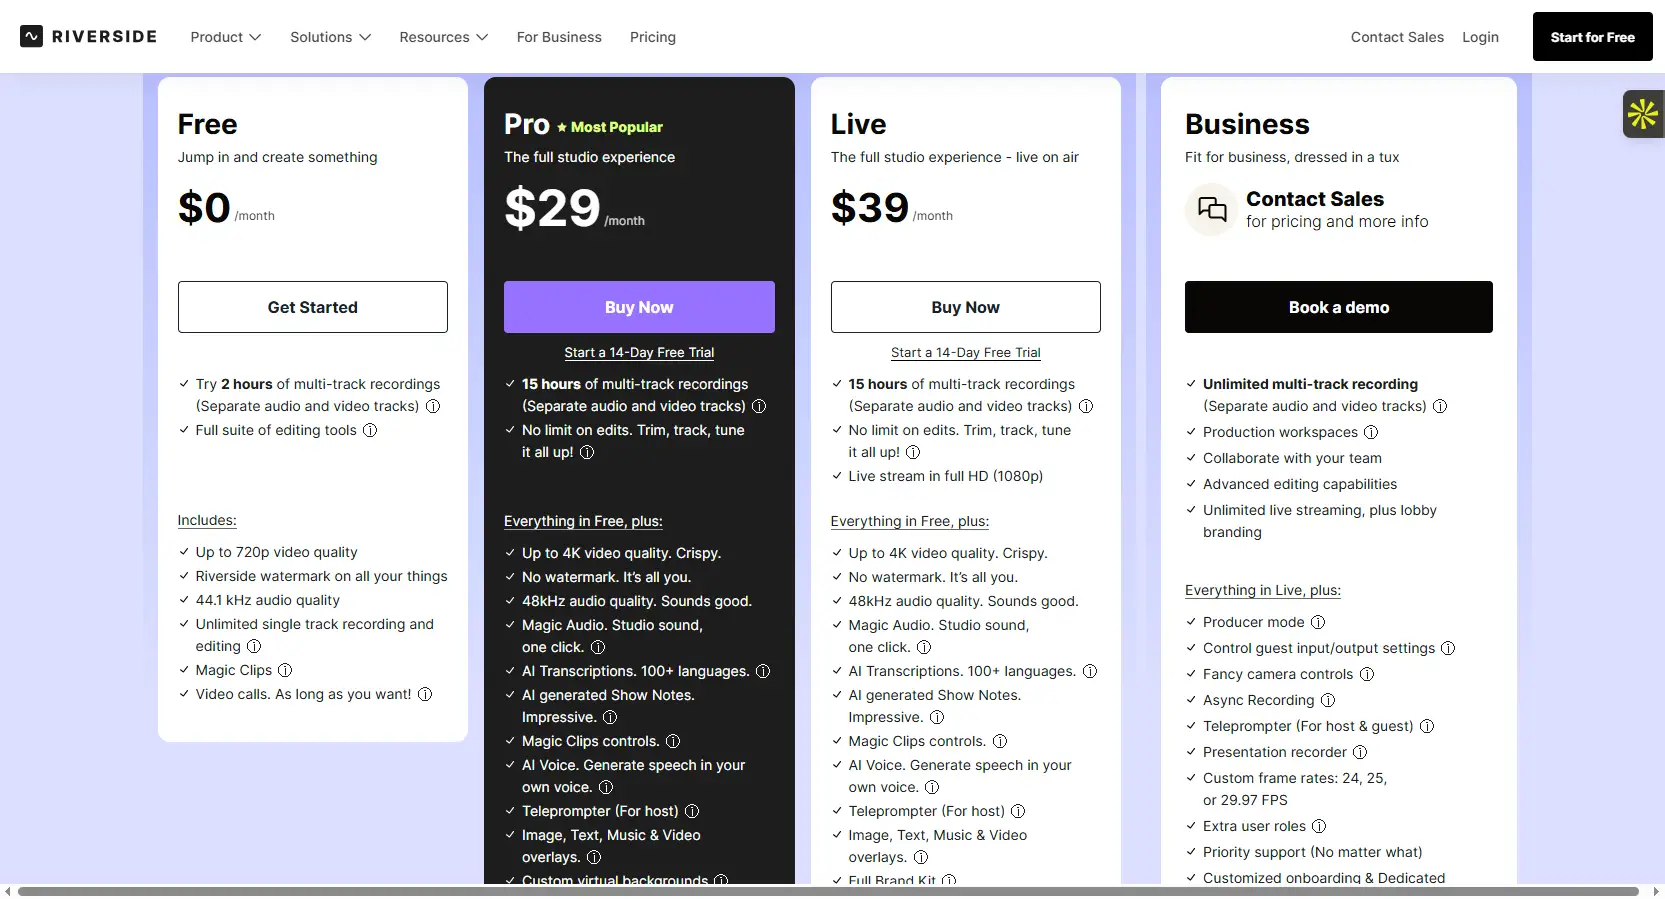Click Book a demo button
The image size is (1665, 899).
(x=1338, y=307)
